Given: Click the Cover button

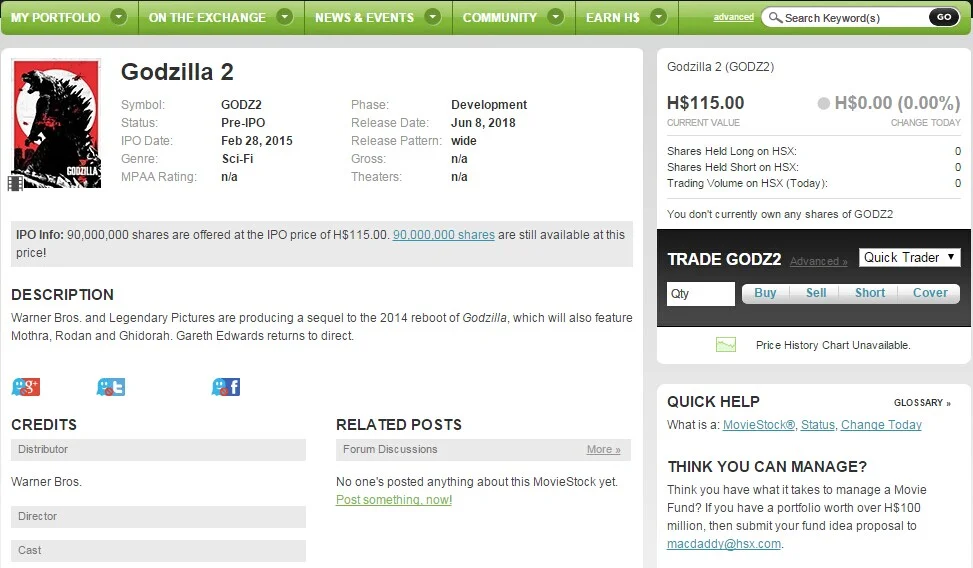Looking at the screenshot, I should (930, 293).
